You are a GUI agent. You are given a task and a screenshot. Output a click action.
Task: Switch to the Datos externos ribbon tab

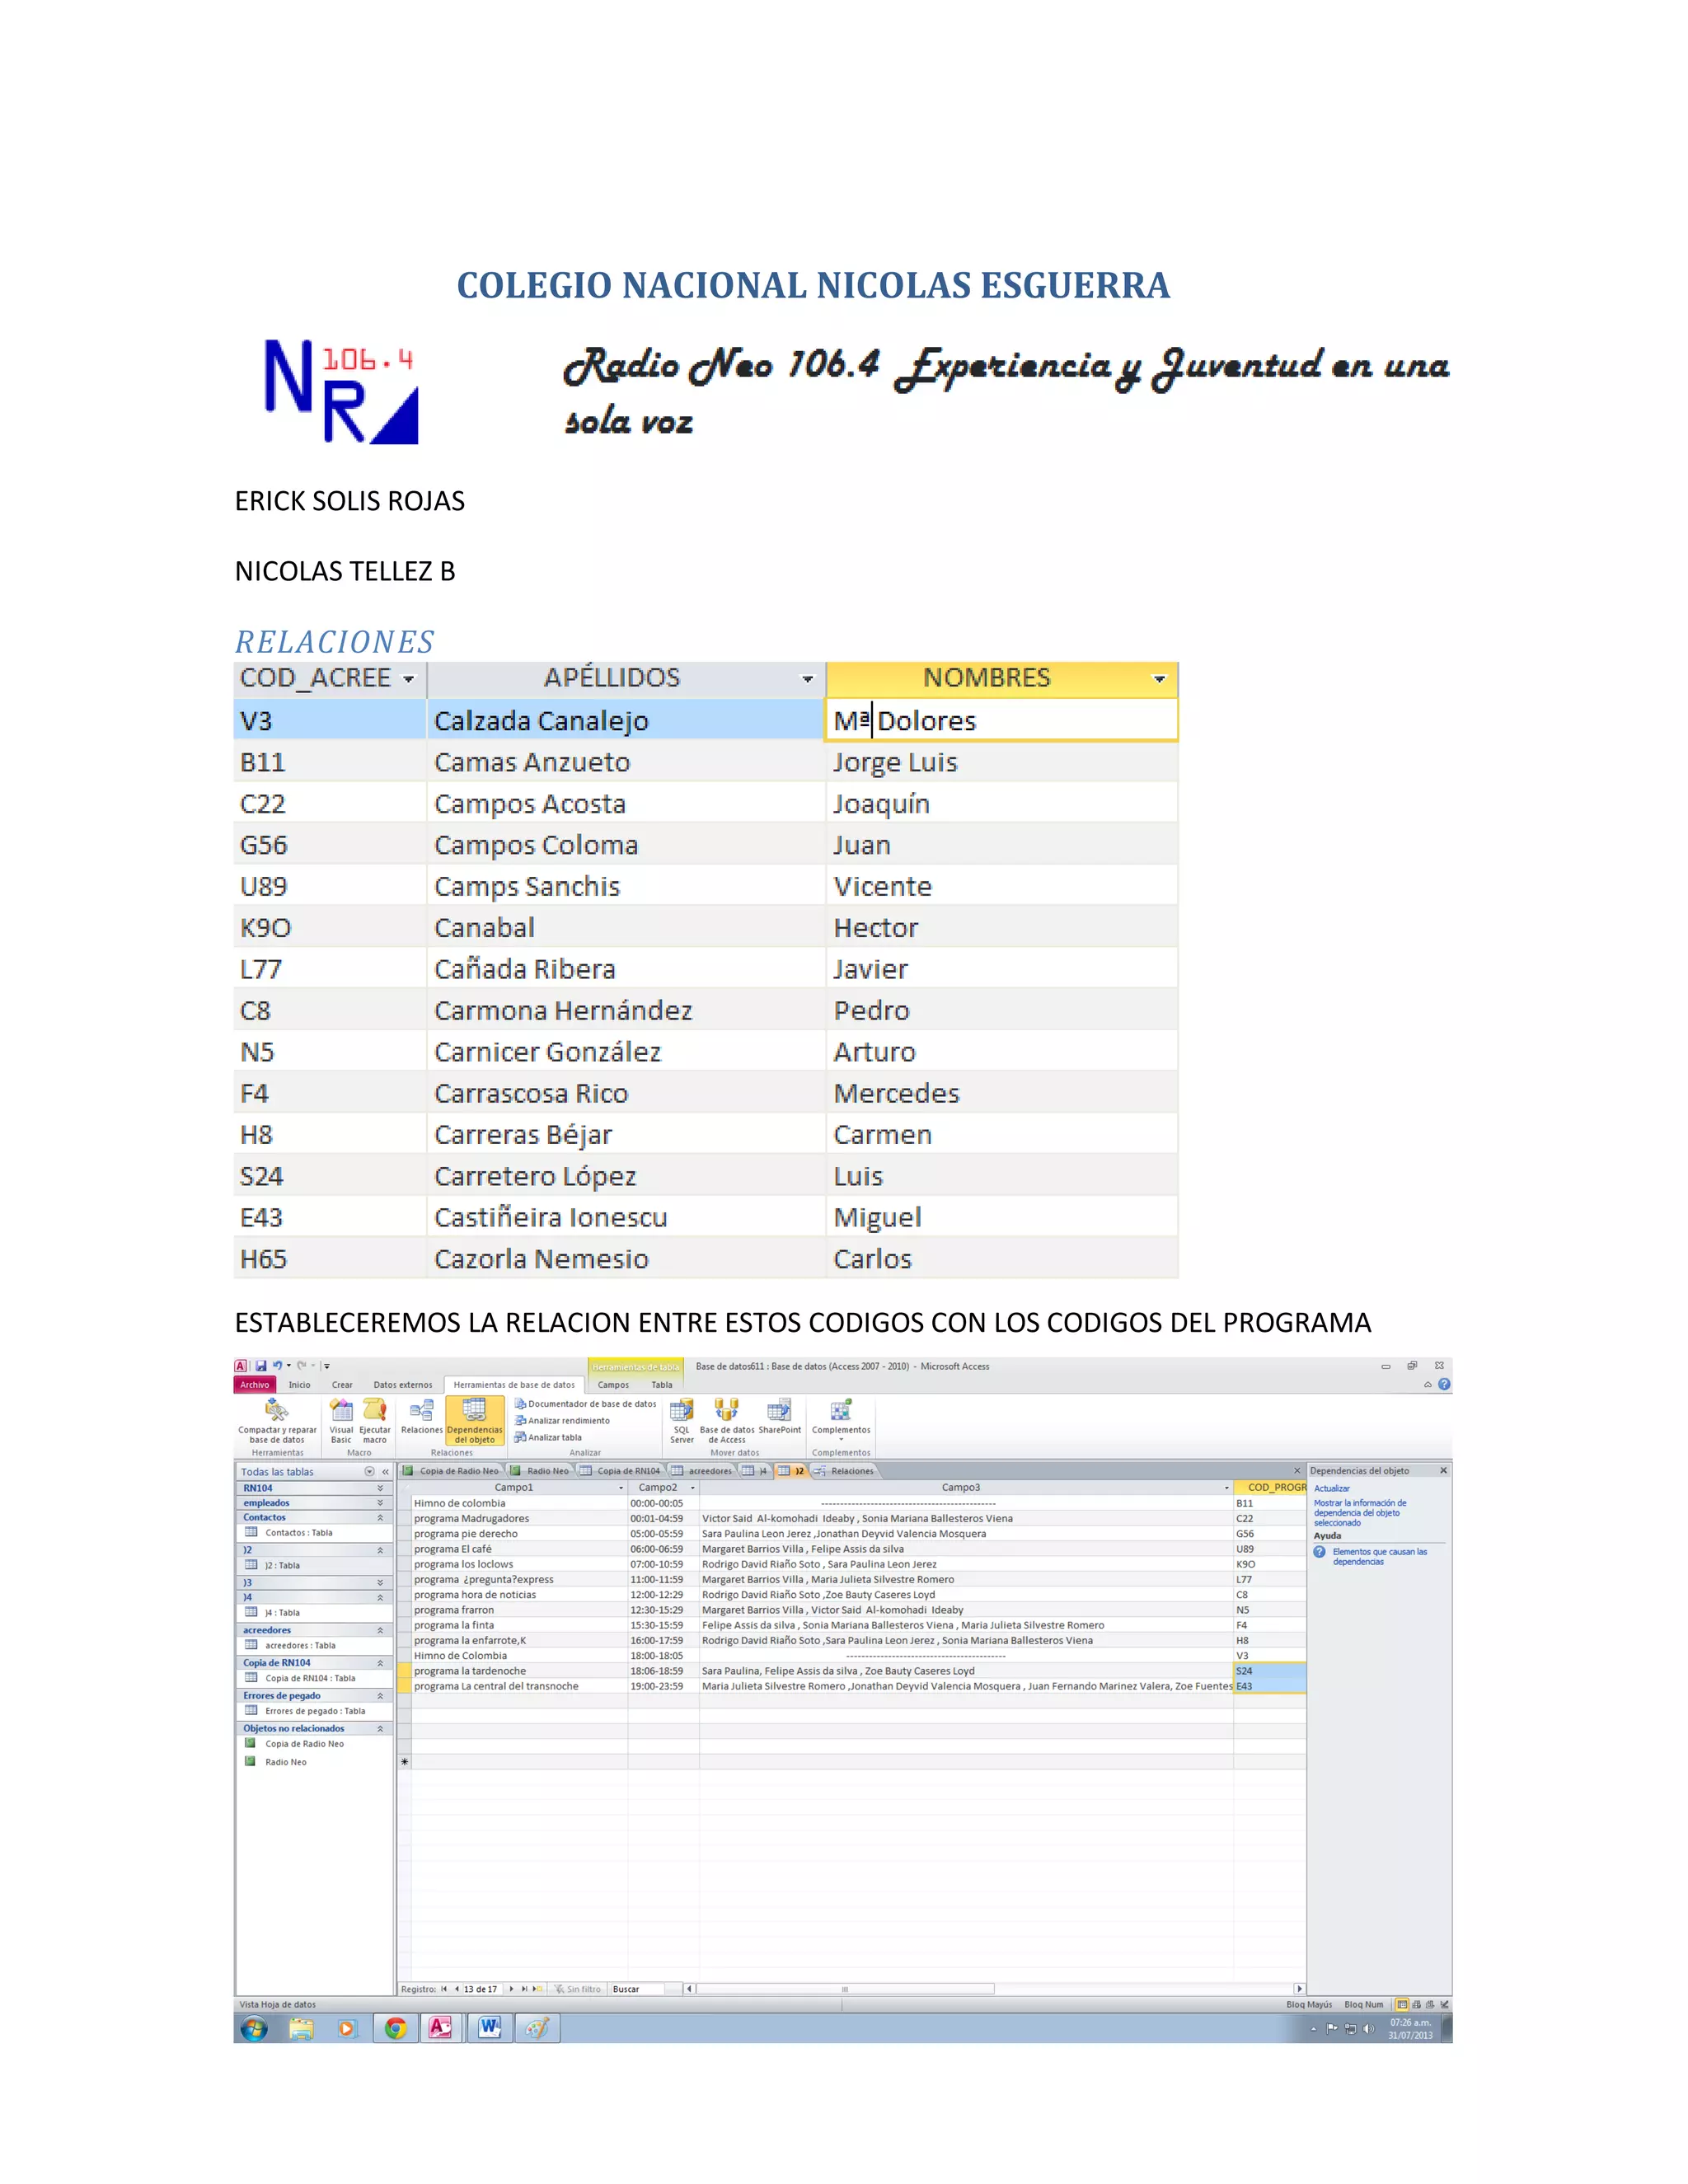[x=402, y=1385]
